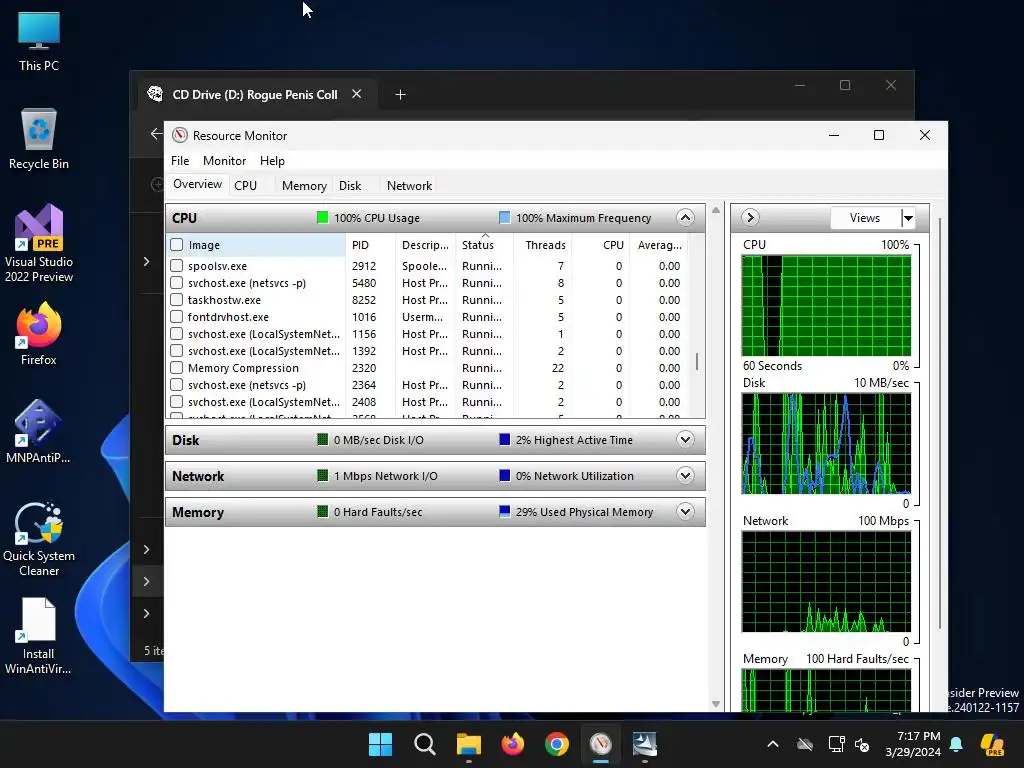Open the File menu
This screenshot has height=768, width=1024.
[x=180, y=161]
